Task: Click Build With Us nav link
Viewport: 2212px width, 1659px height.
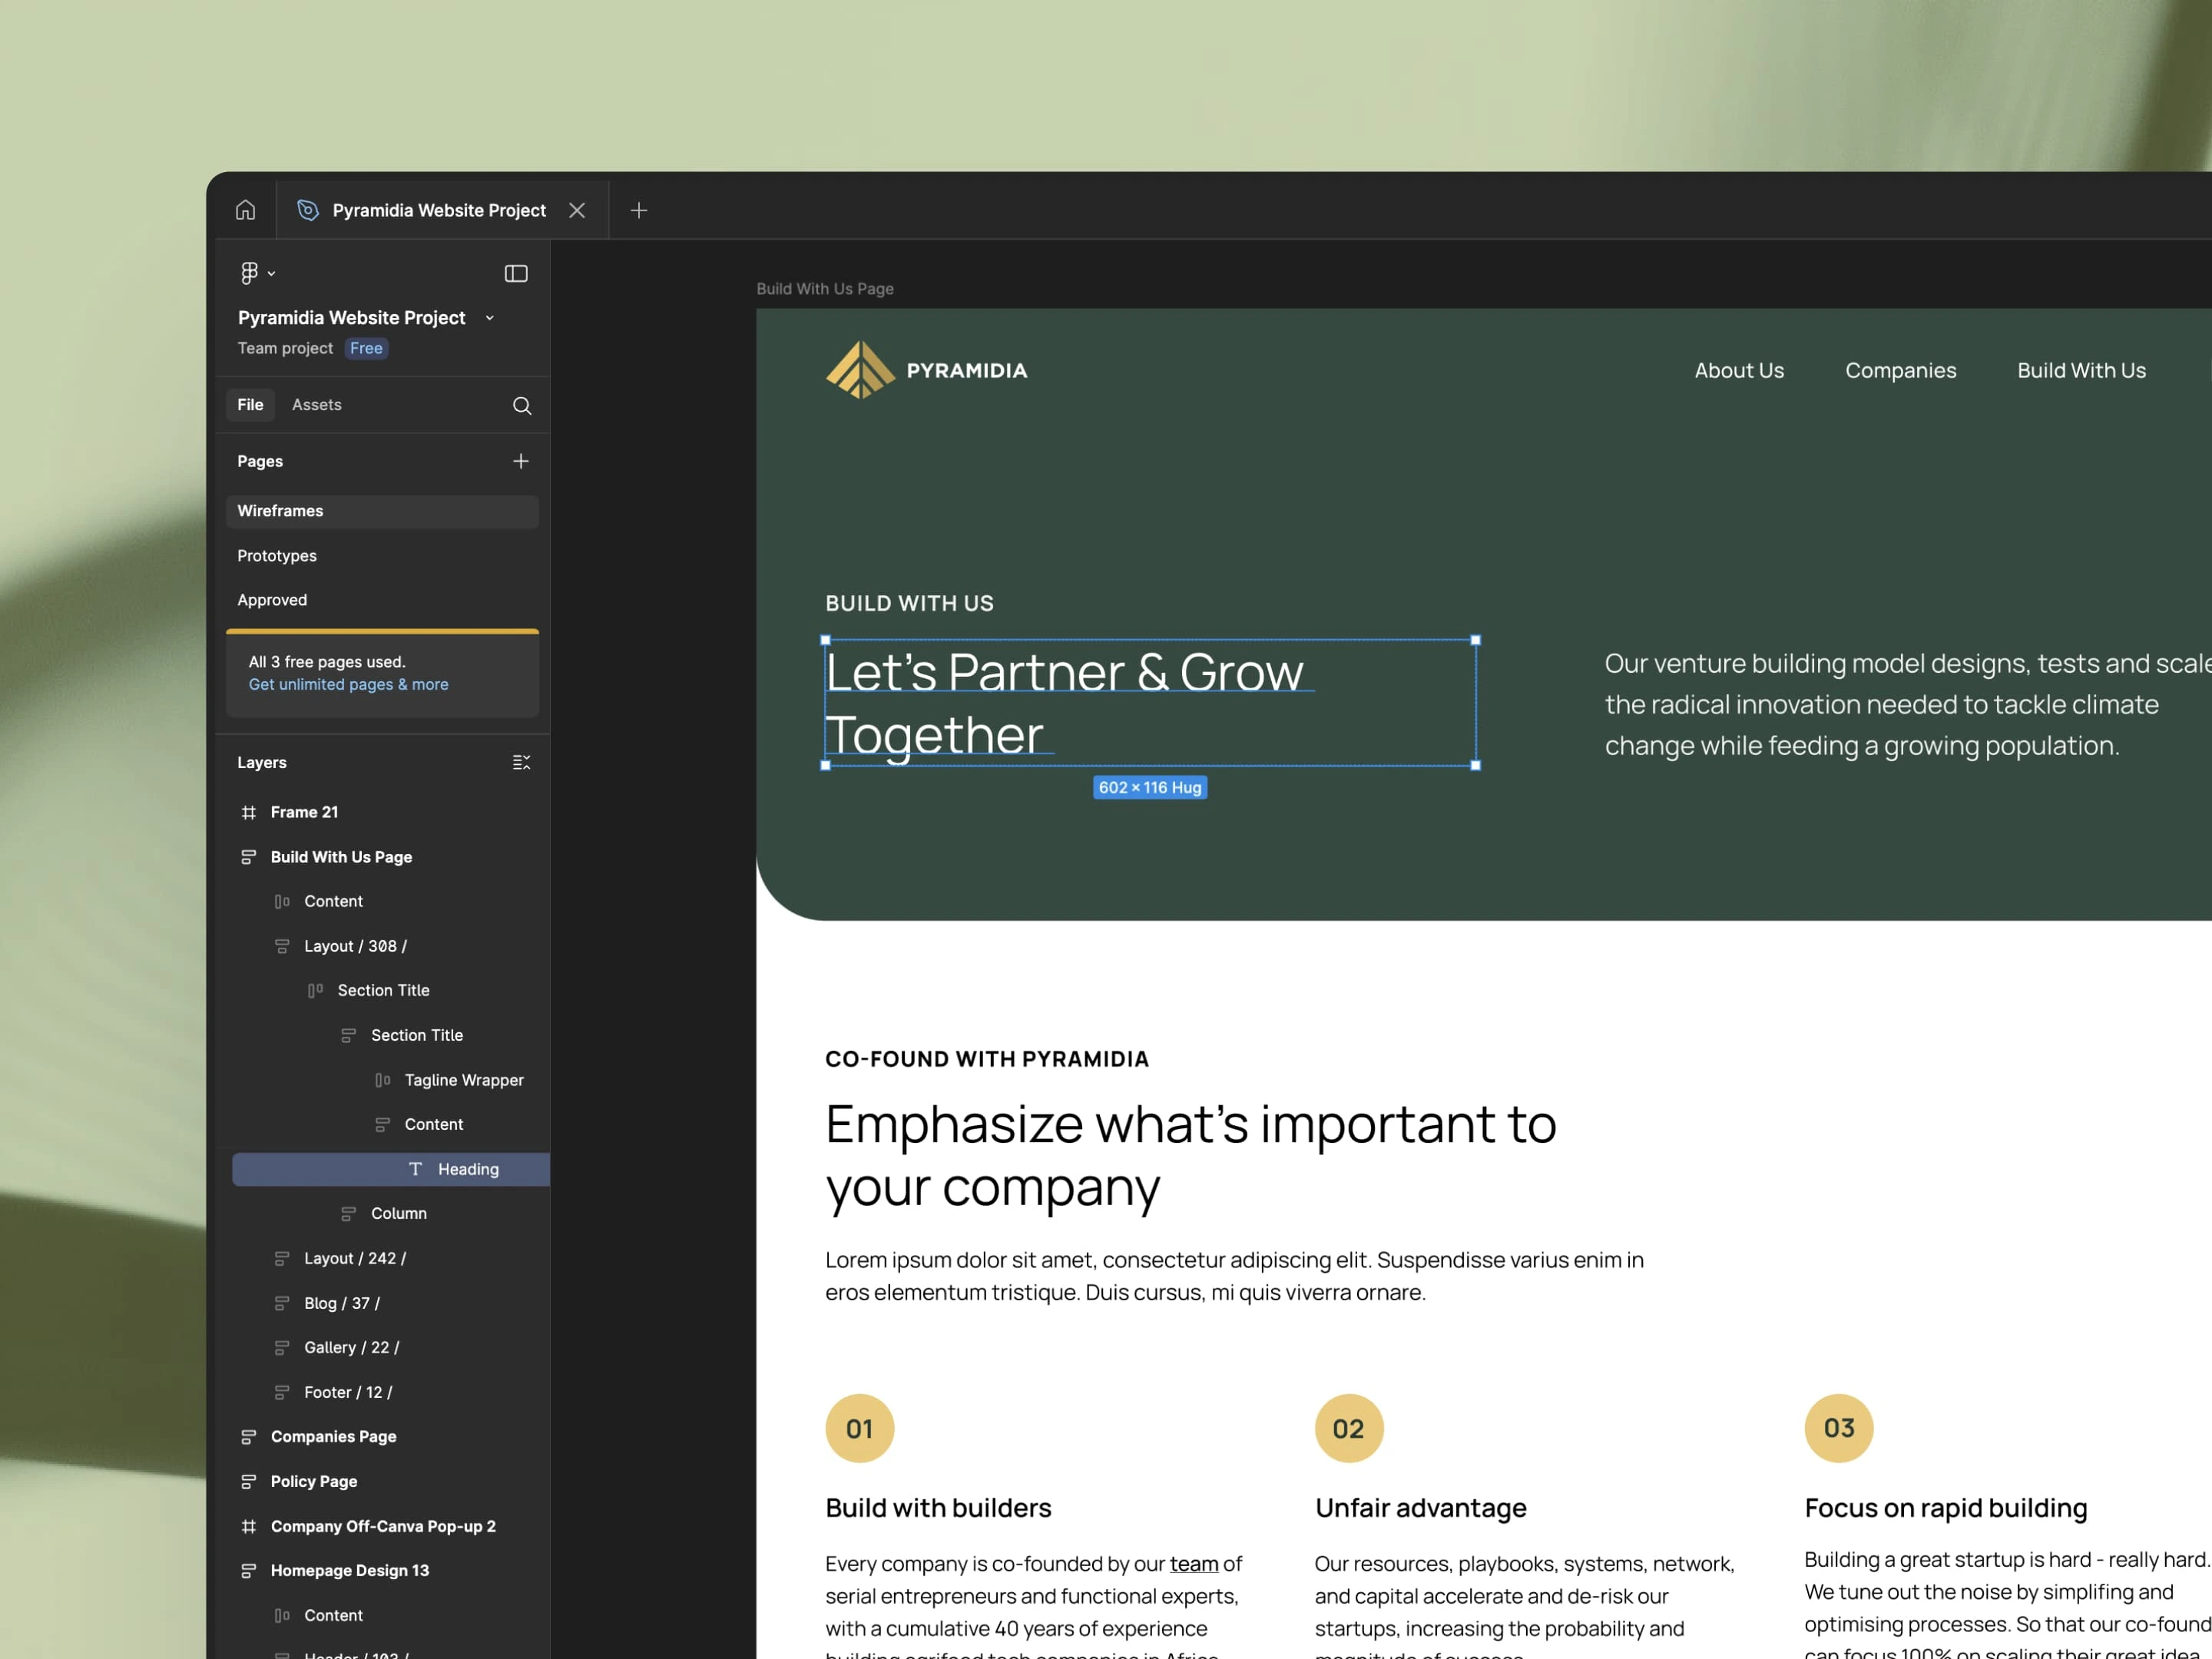Action: [2081, 371]
